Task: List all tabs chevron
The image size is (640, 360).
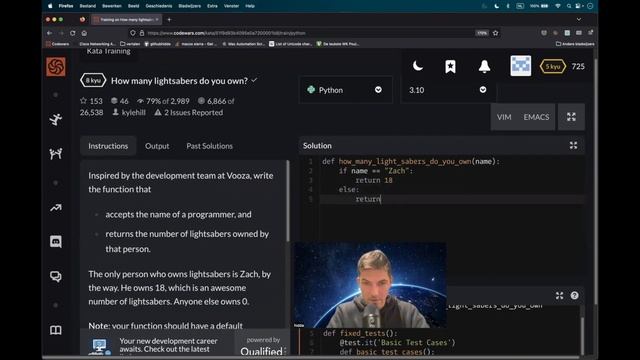Action: point(579,19)
